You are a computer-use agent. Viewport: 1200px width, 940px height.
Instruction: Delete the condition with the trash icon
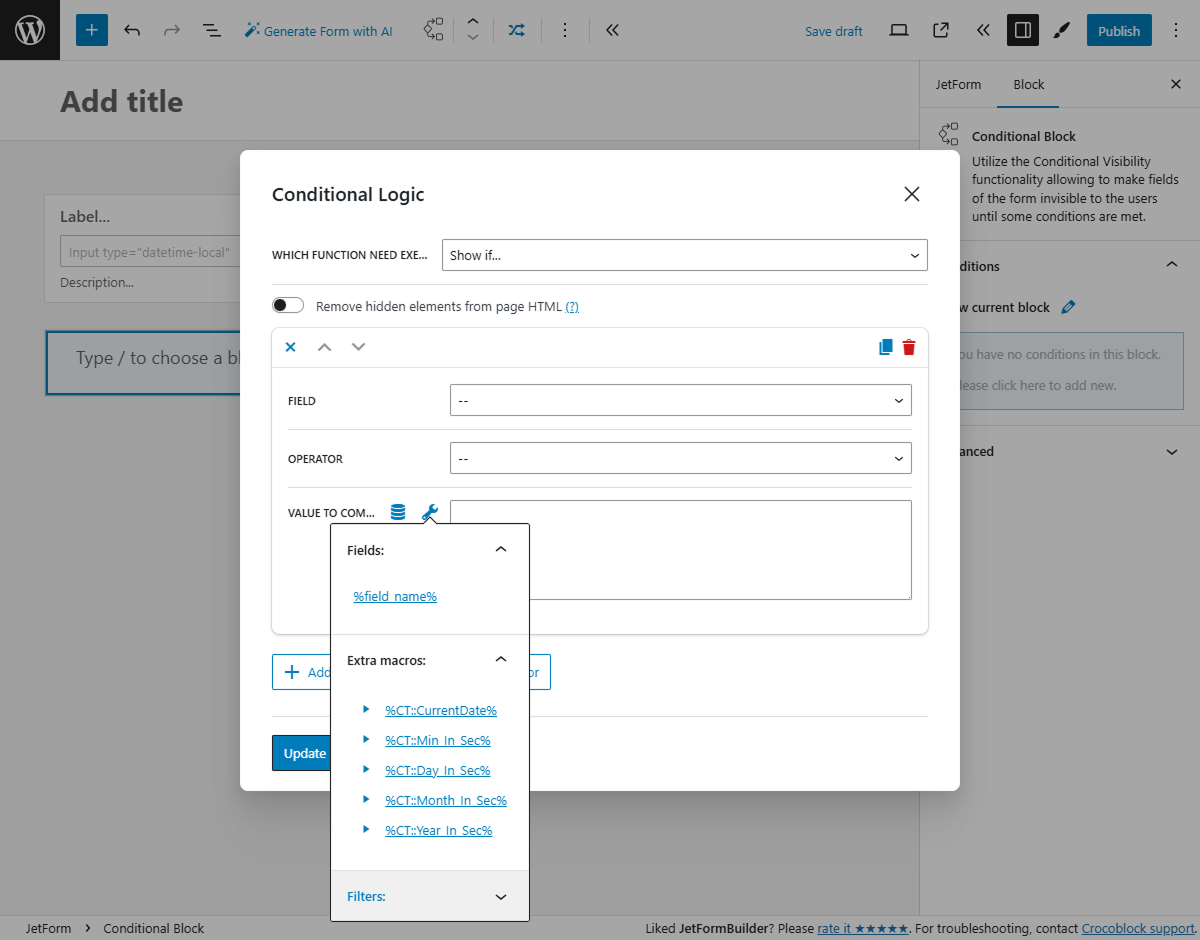(908, 346)
